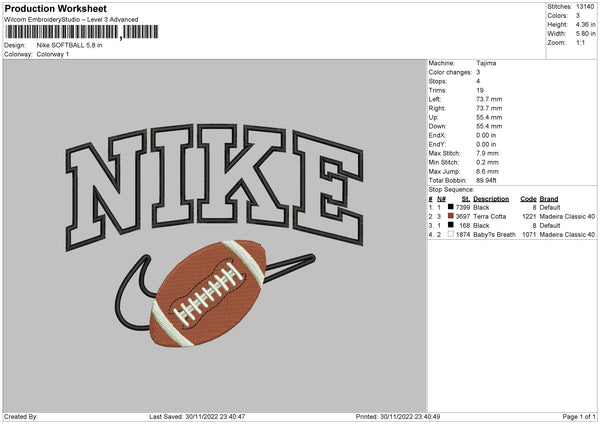This screenshot has width=600, height=424.
Task: Click the Last Saved timestamp
Action: [197, 416]
